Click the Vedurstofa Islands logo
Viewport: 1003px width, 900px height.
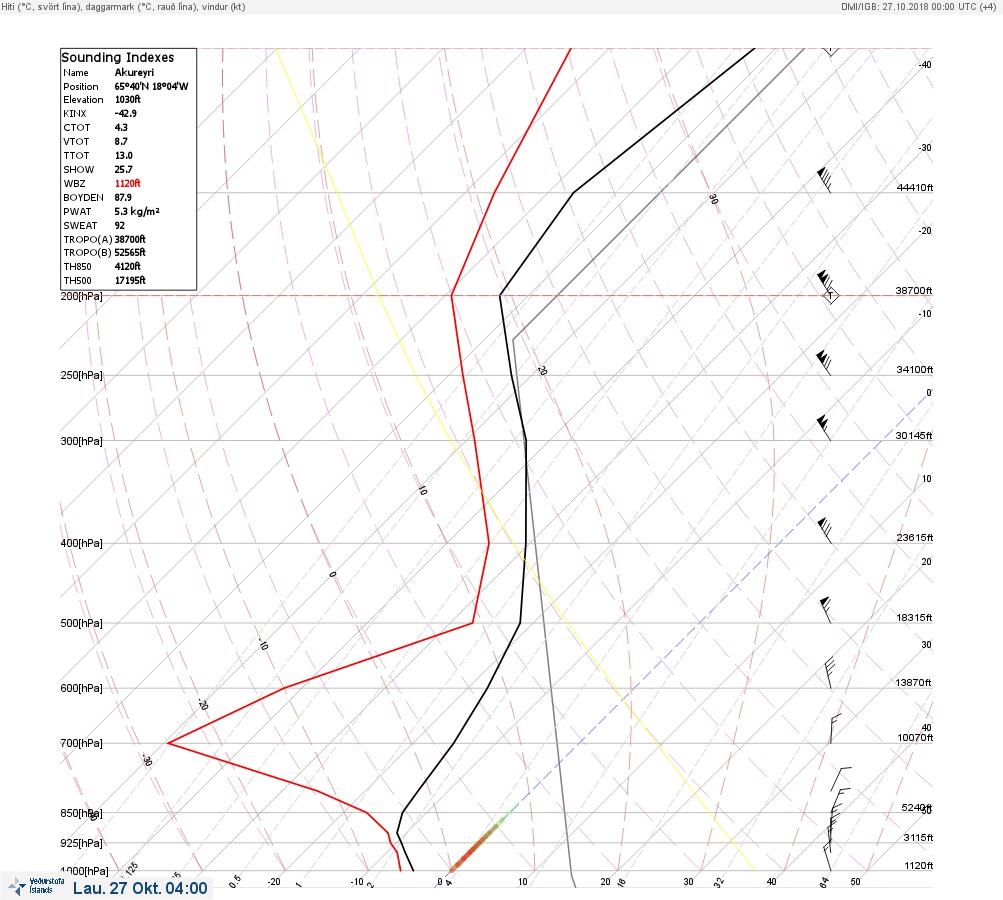point(37,886)
